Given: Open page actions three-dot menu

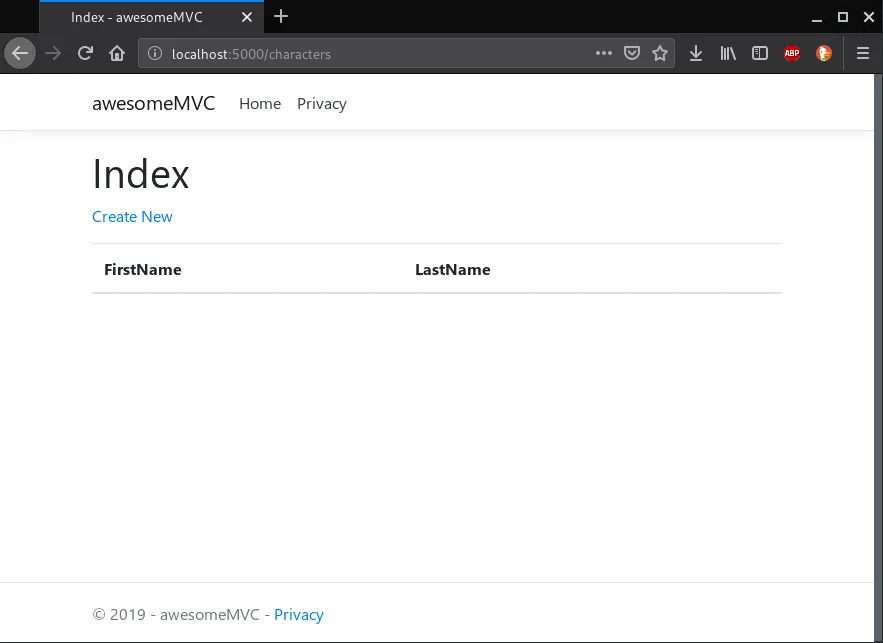Looking at the screenshot, I should coord(604,53).
